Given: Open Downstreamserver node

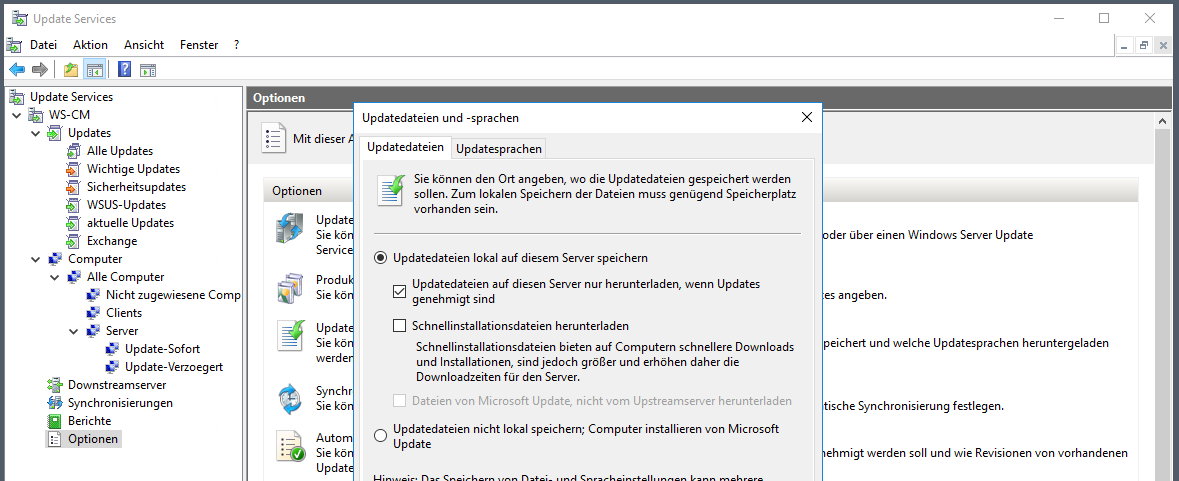Looking at the screenshot, I should [117, 386].
